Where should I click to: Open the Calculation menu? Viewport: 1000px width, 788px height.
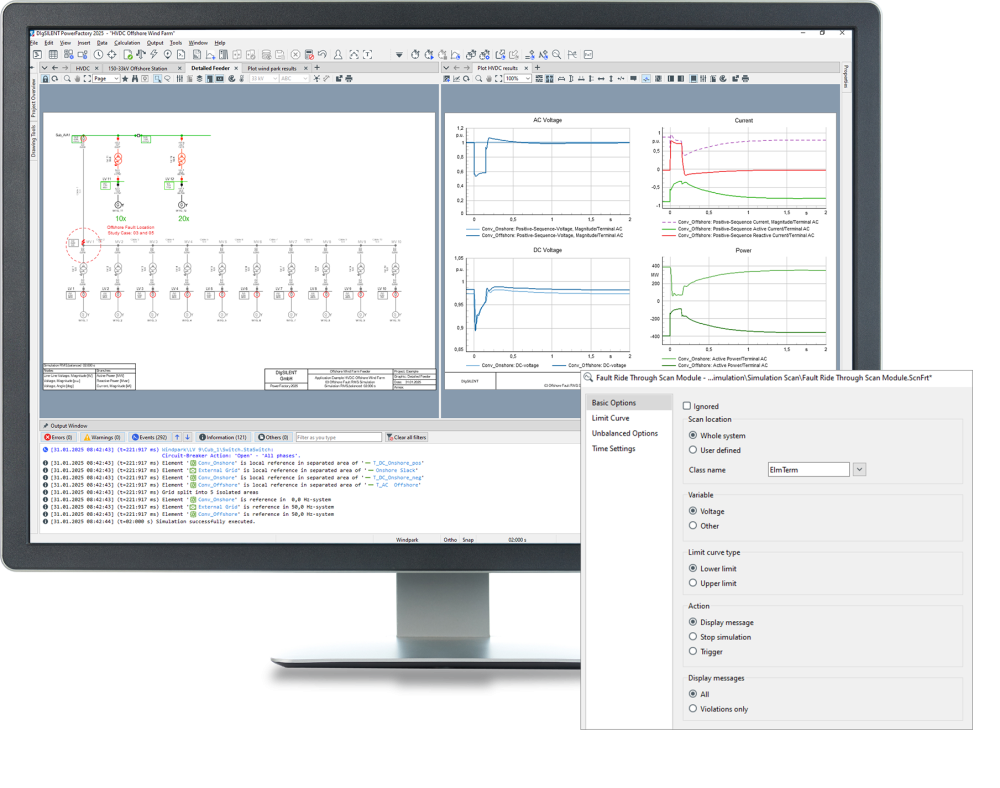click(127, 43)
